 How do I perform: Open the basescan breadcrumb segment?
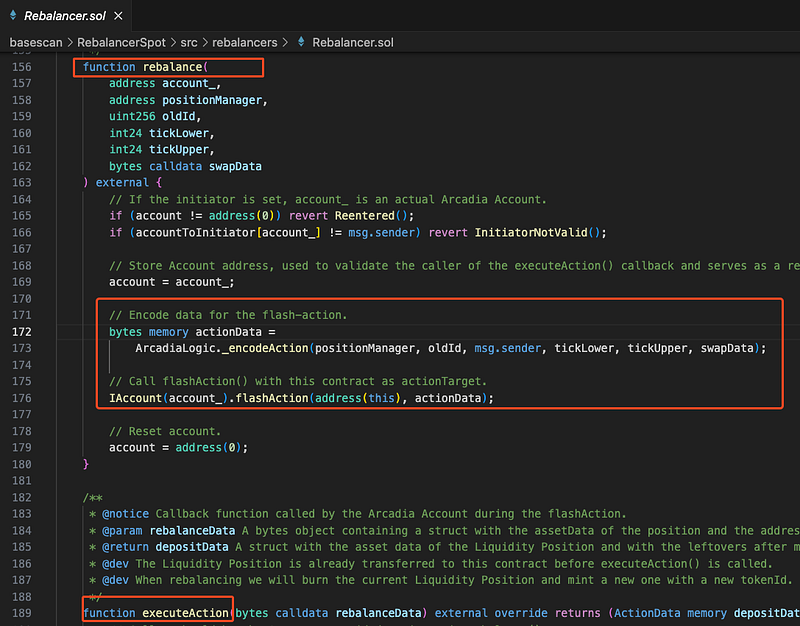[36, 42]
